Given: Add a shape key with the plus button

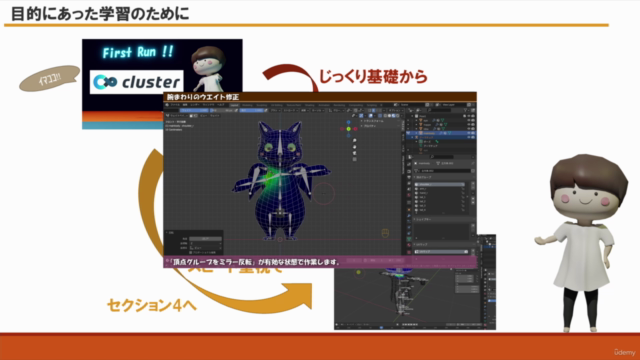Looking at the screenshot, I should point(473,225).
